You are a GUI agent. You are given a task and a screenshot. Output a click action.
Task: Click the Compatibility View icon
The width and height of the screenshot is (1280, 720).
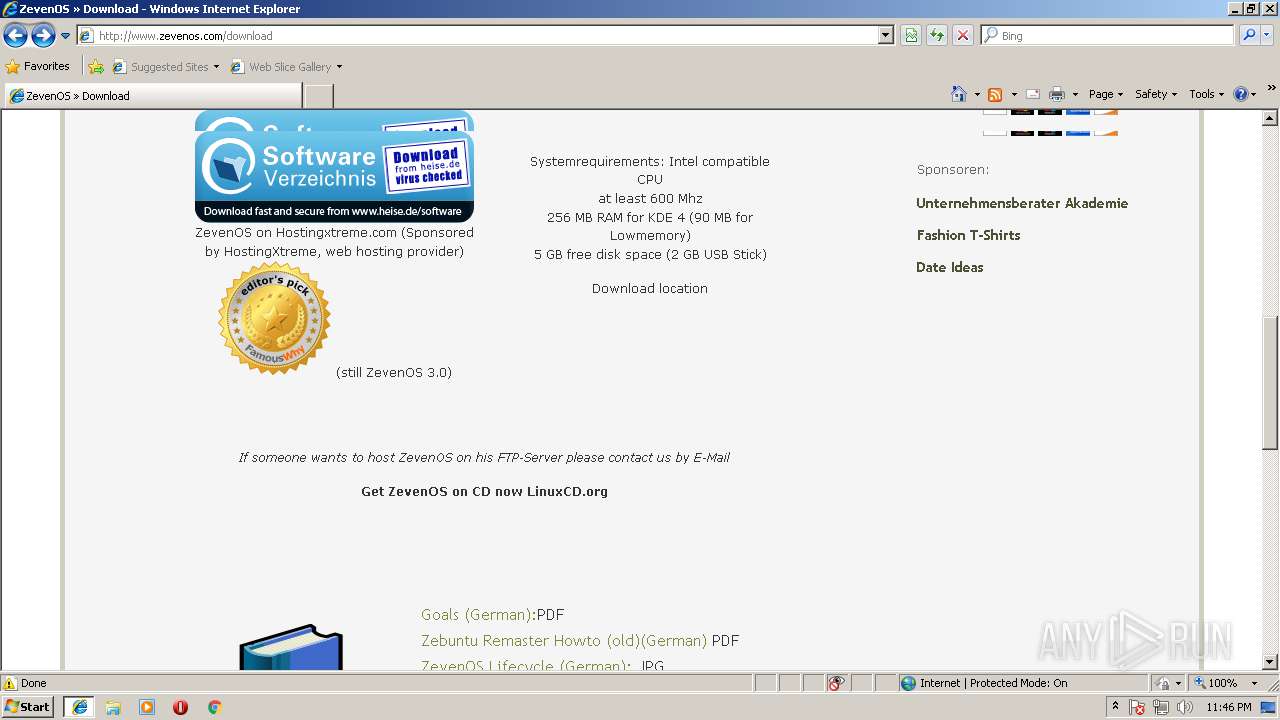pyautogui.click(x=911, y=36)
